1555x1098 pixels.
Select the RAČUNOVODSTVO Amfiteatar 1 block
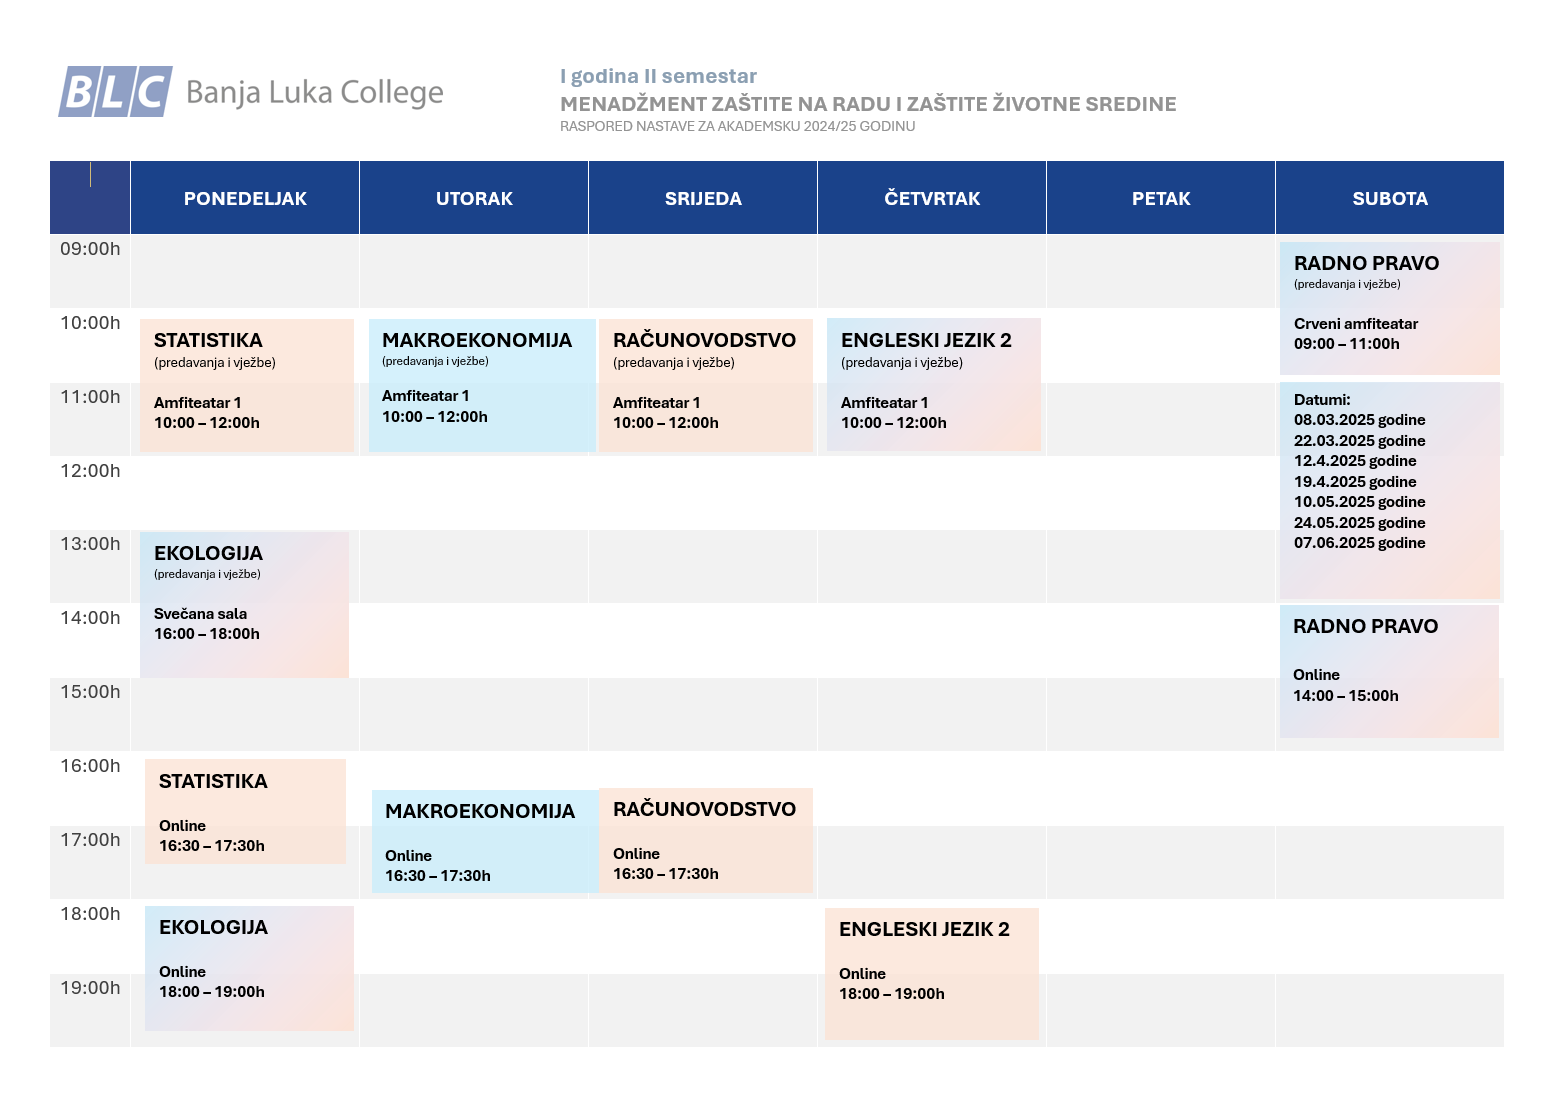point(706,385)
